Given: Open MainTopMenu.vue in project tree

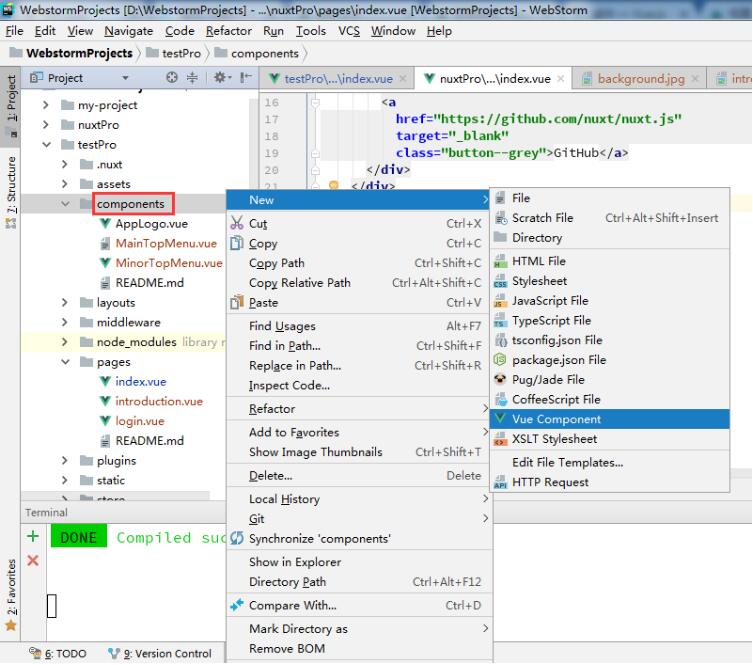Looking at the screenshot, I should click(165, 243).
